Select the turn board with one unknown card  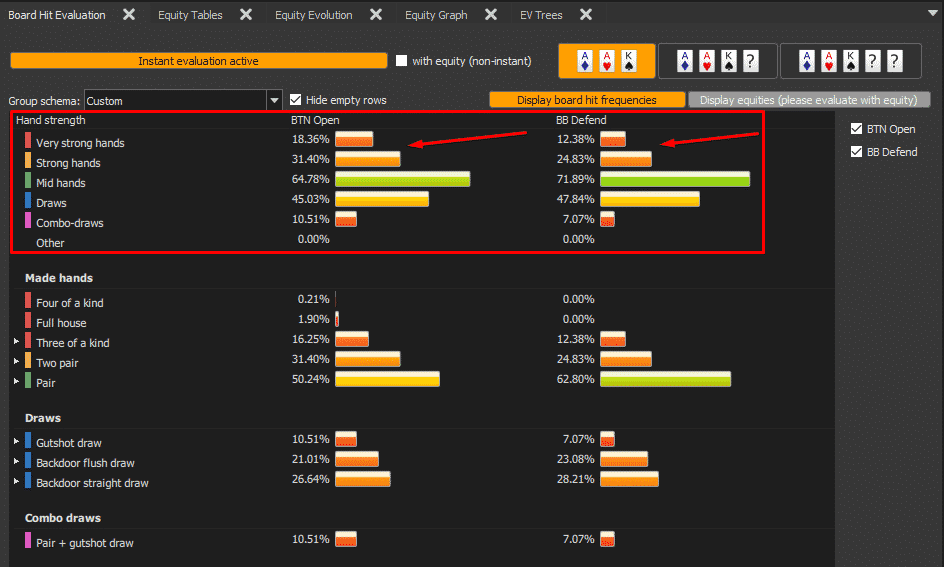click(718, 61)
